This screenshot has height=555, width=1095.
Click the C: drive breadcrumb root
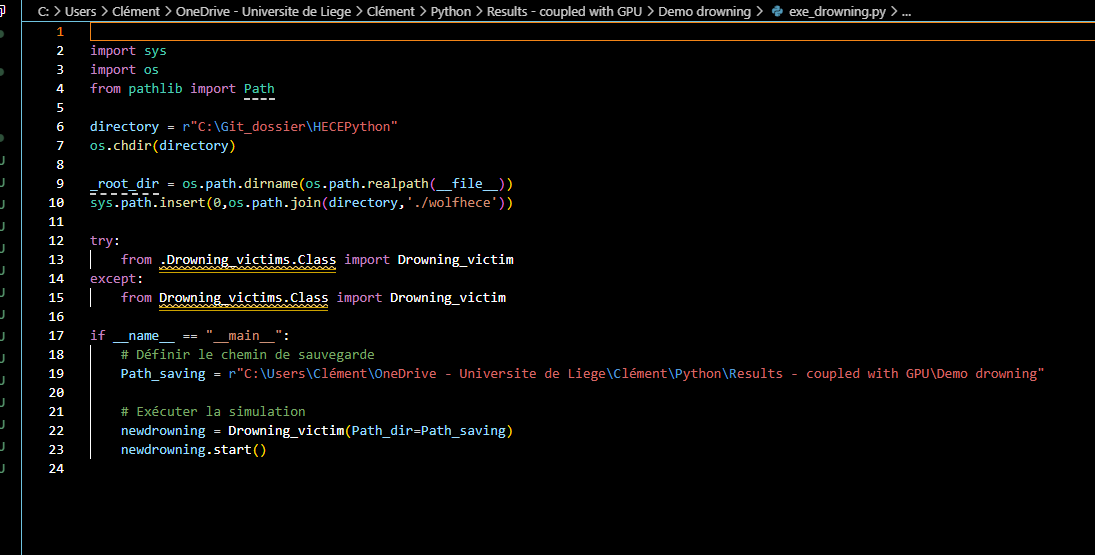click(x=43, y=12)
